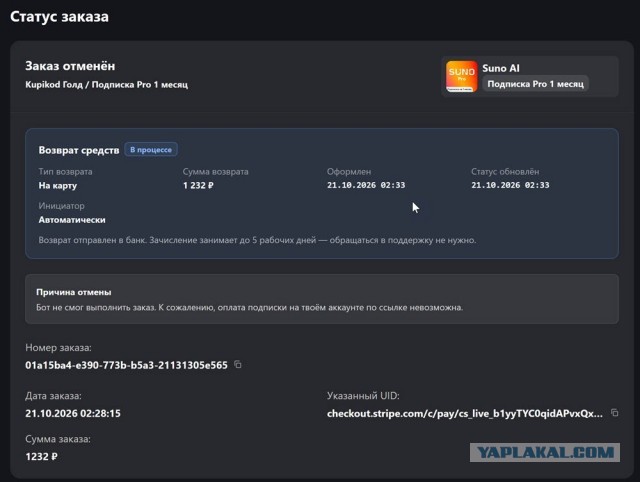
Task: Click order date '21.10.2026 02:28:15'
Action: pyautogui.click(x=73, y=413)
